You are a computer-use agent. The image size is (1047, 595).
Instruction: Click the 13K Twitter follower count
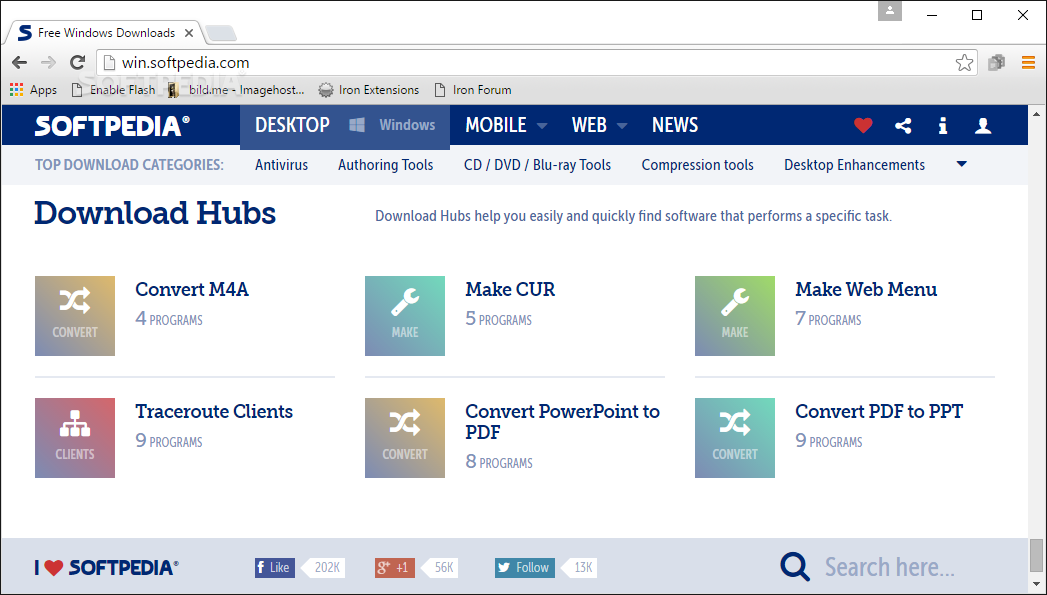point(579,568)
